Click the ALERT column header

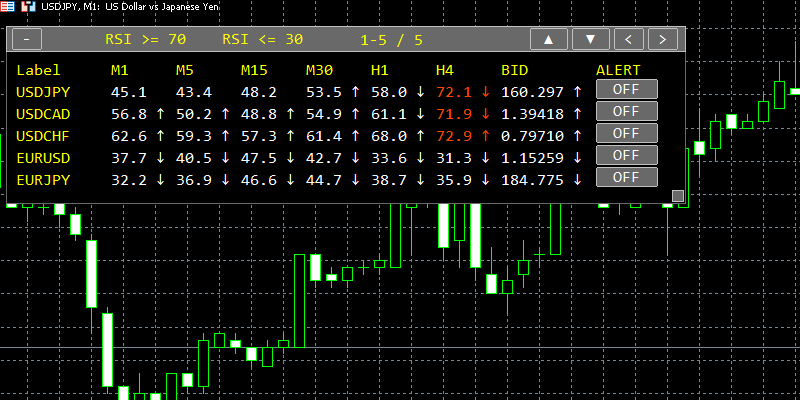[x=618, y=70]
